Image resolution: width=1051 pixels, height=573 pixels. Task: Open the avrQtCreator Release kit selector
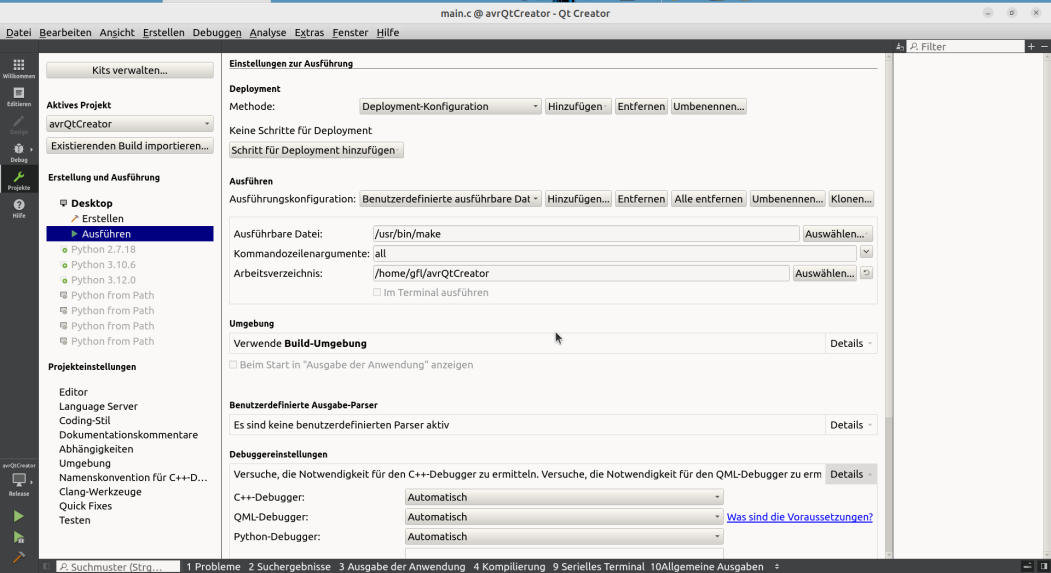coord(19,481)
